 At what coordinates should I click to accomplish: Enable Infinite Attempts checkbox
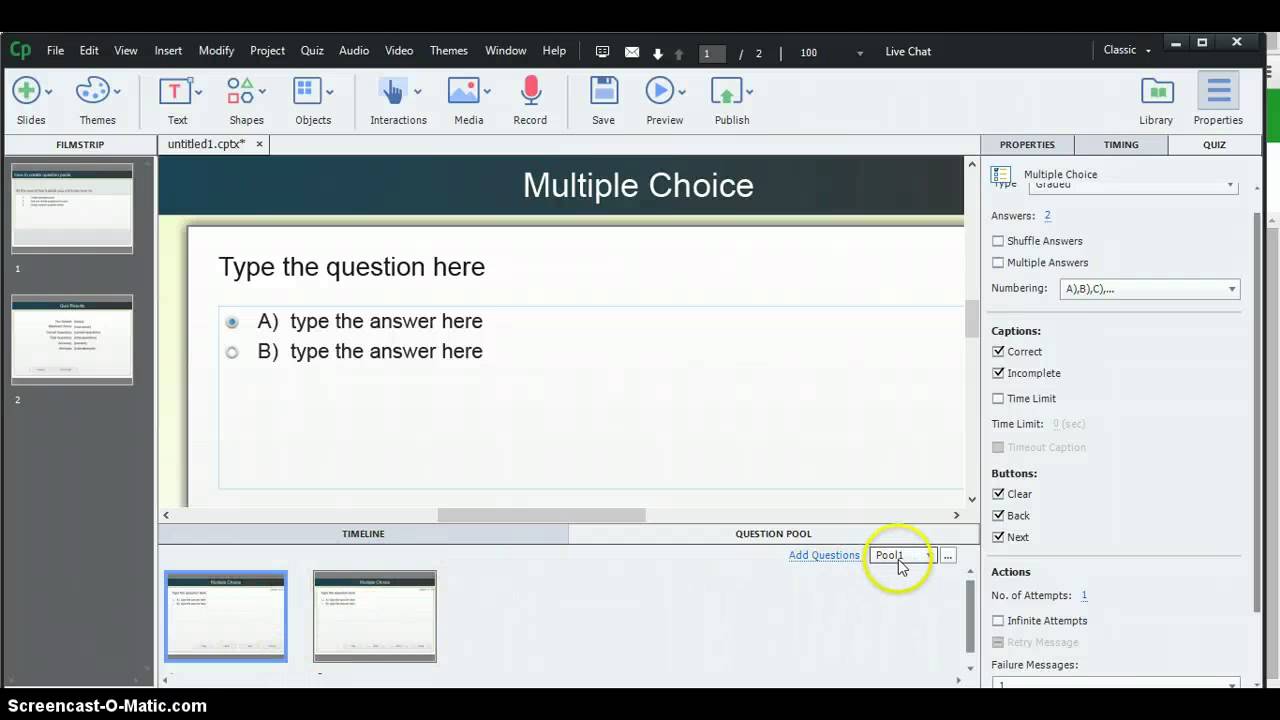click(x=998, y=621)
